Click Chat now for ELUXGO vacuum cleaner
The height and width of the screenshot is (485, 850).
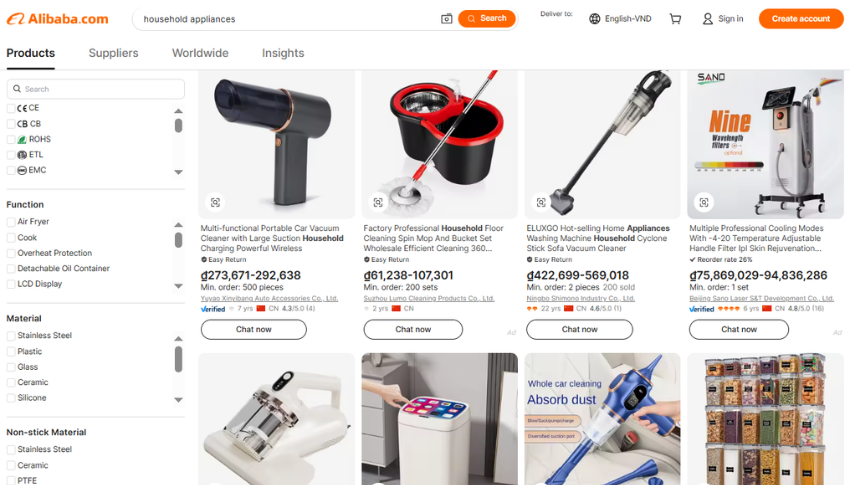(579, 329)
